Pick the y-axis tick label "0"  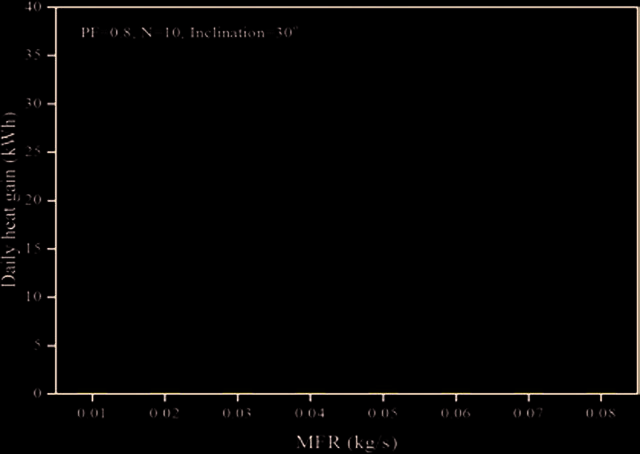tap(38, 393)
